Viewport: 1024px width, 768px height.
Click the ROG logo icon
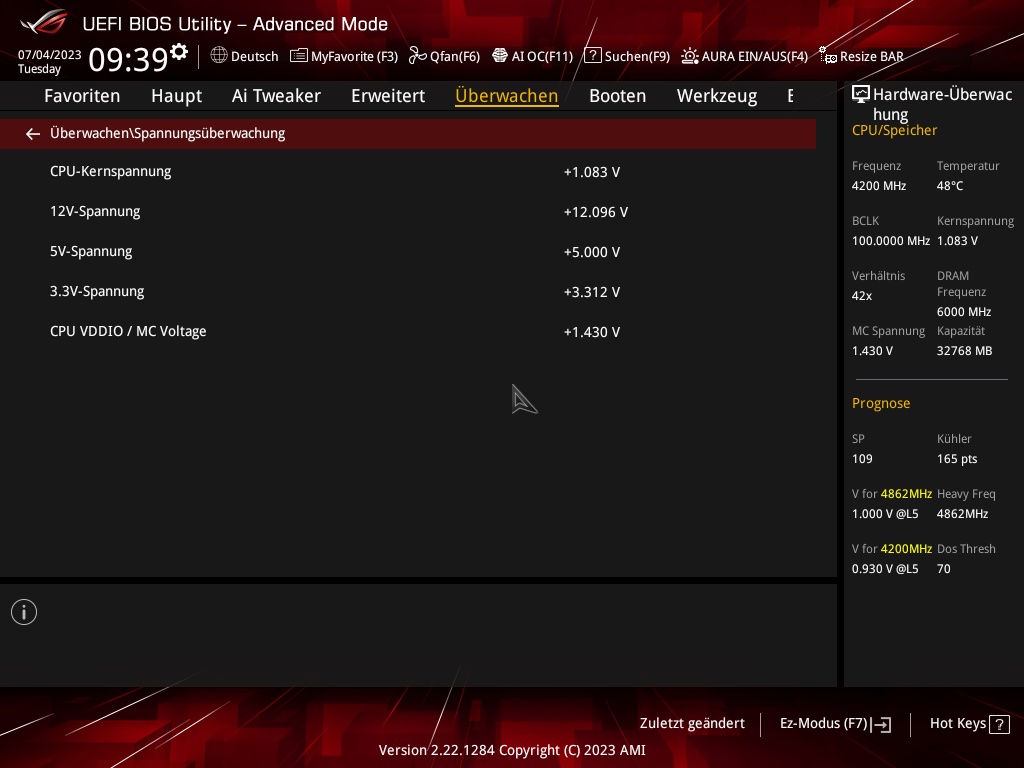44,22
